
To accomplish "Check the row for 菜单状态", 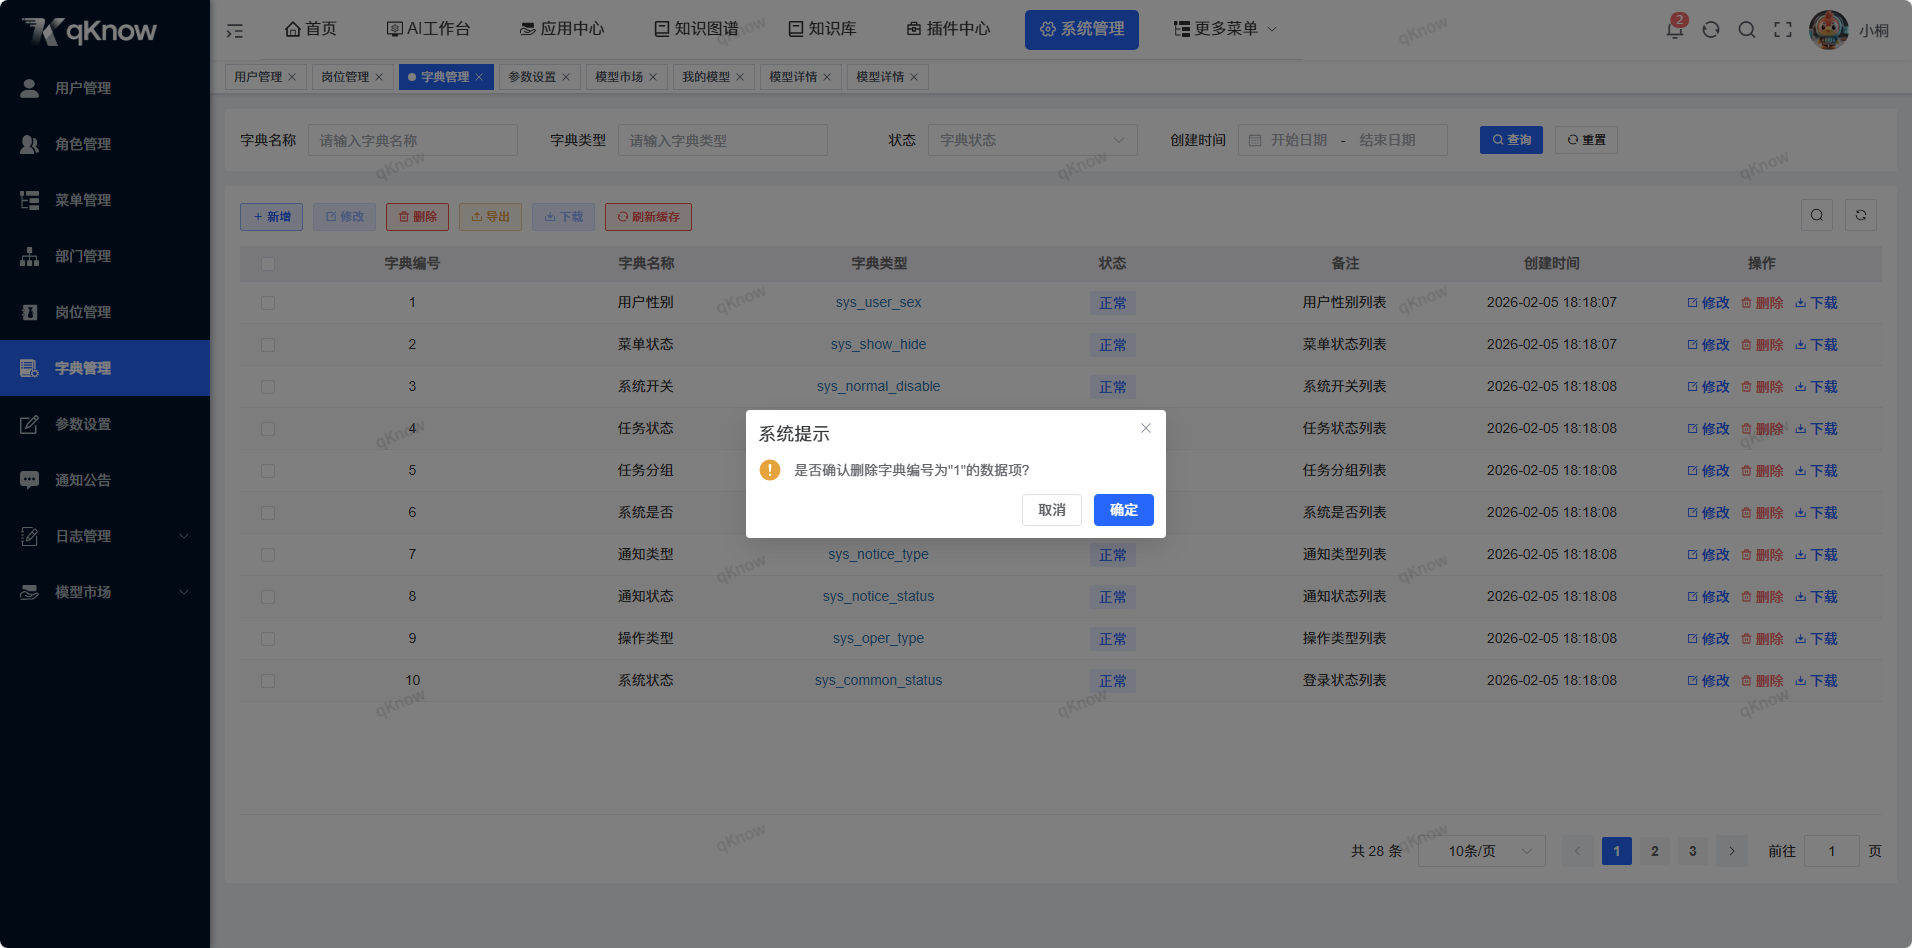I will coord(268,345).
